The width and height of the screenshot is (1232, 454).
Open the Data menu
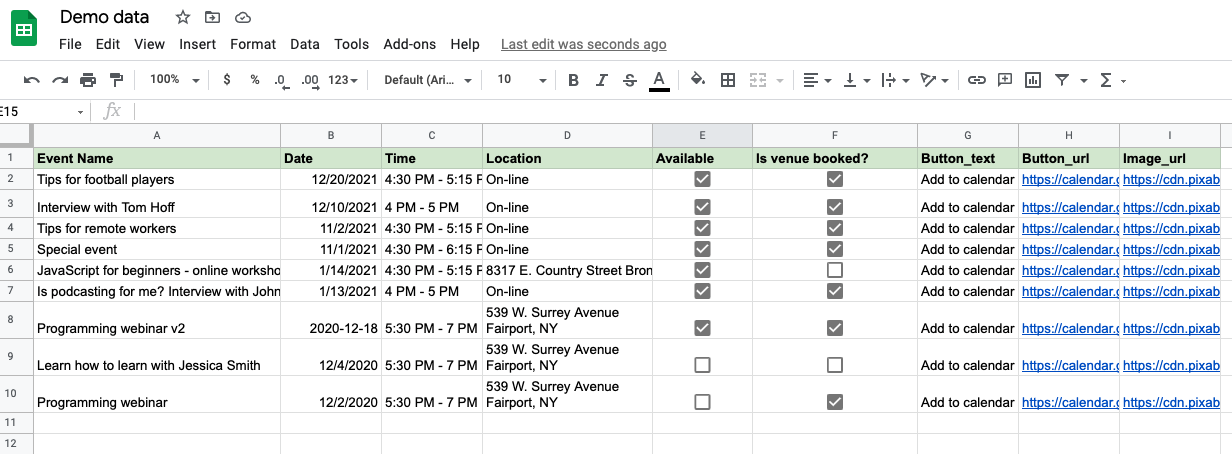pos(305,44)
